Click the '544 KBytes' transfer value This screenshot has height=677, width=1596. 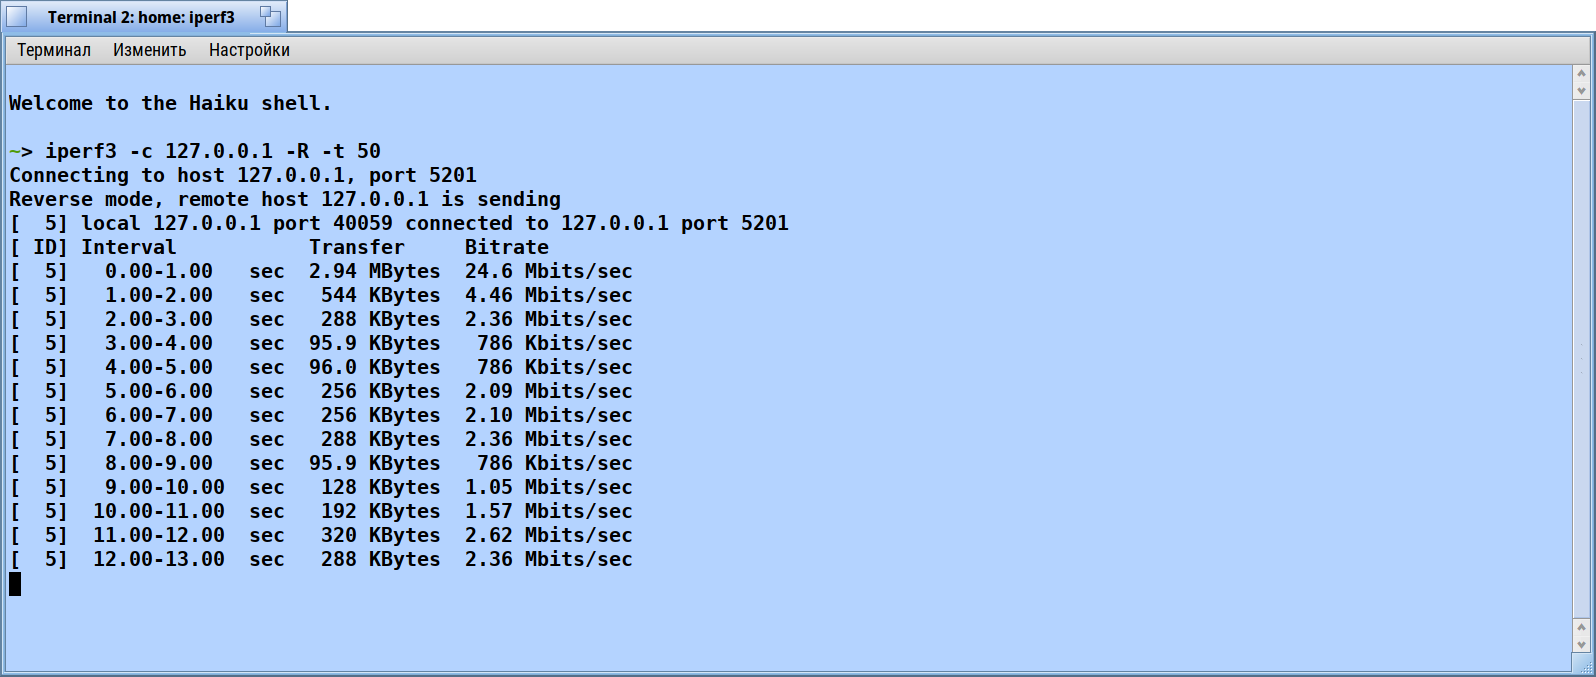[381, 295]
